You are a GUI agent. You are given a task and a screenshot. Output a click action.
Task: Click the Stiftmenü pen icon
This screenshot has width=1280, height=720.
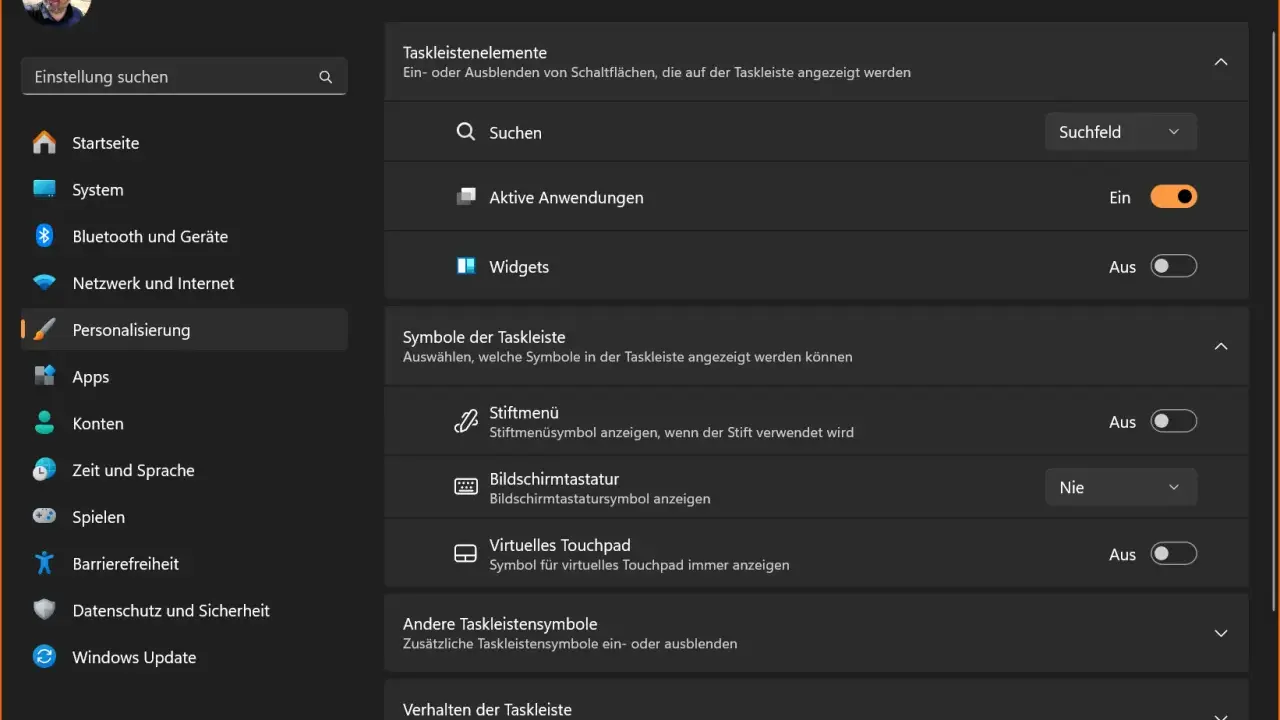pyautogui.click(x=466, y=421)
